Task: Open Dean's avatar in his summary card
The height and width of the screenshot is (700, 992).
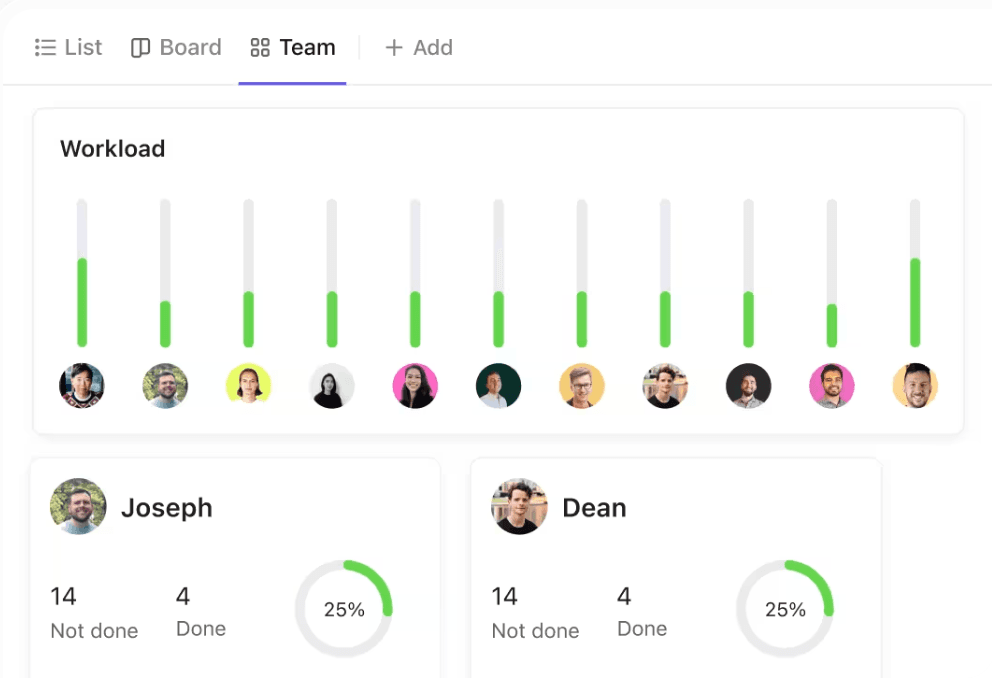Action: pyautogui.click(x=519, y=507)
